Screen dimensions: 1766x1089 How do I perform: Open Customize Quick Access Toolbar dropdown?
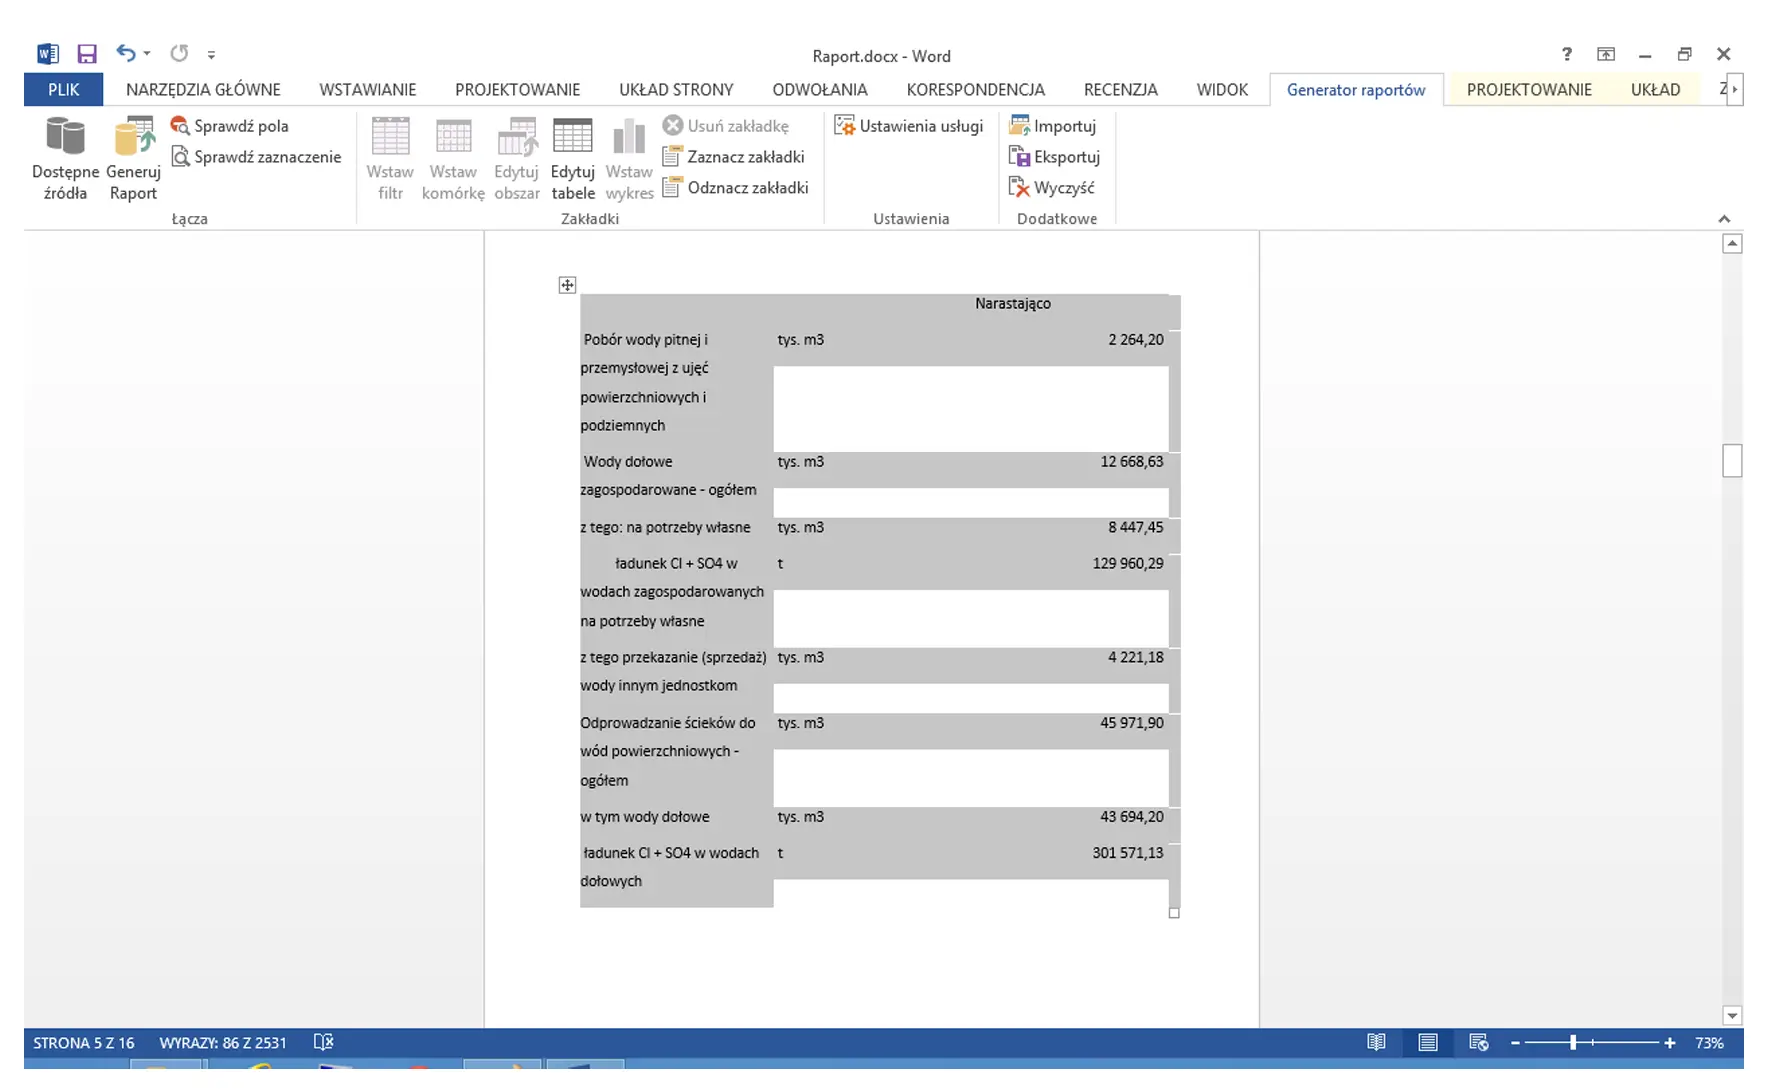click(x=211, y=55)
